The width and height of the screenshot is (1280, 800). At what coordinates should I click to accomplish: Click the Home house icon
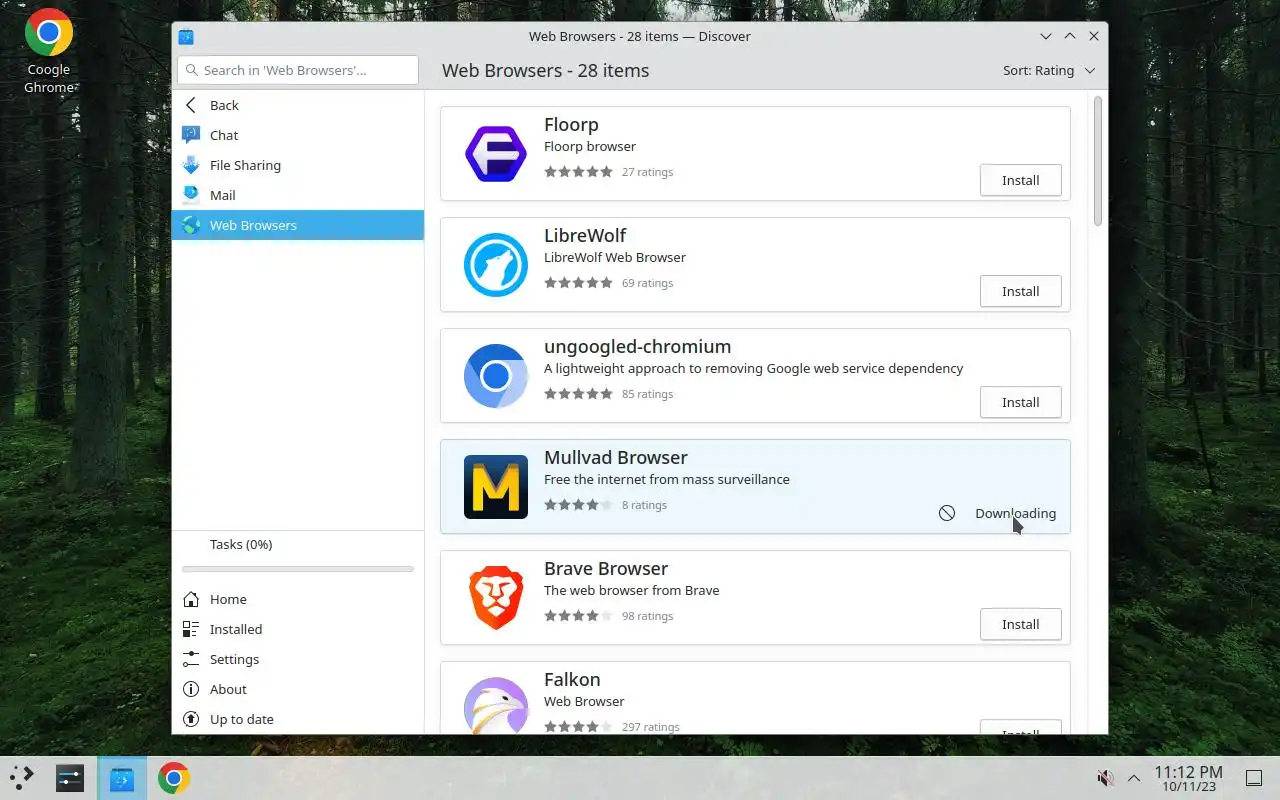pyautogui.click(x=191, y=599)
